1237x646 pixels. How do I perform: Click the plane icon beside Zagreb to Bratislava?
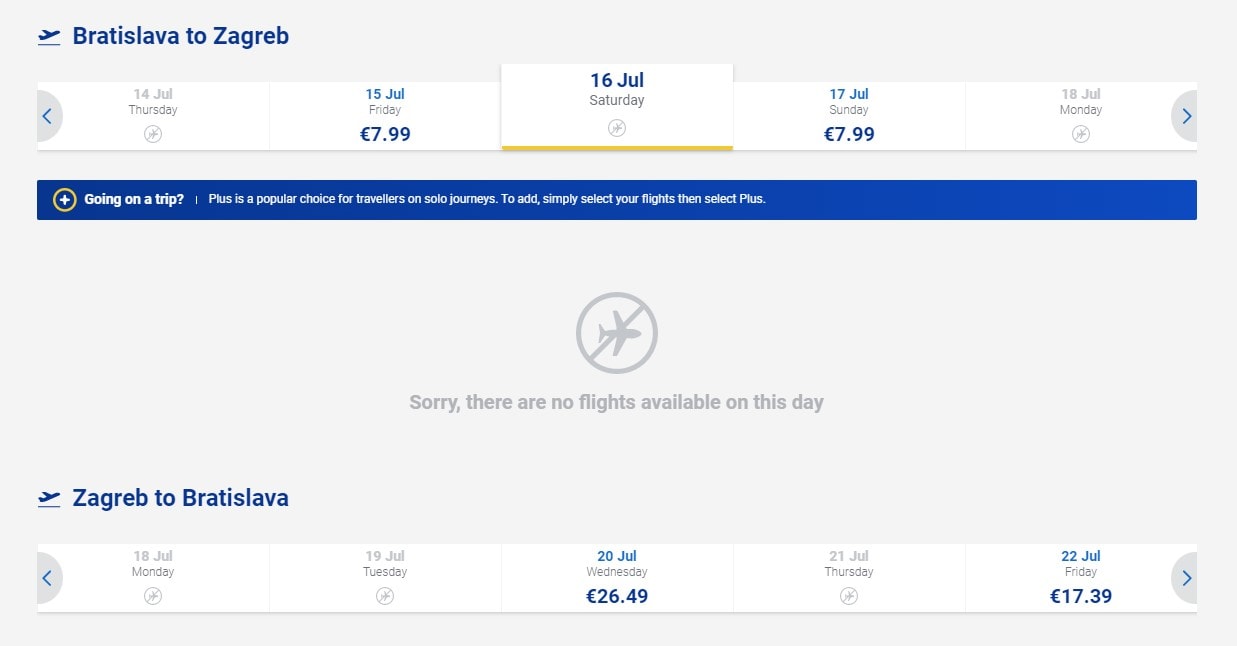point(49,498)
